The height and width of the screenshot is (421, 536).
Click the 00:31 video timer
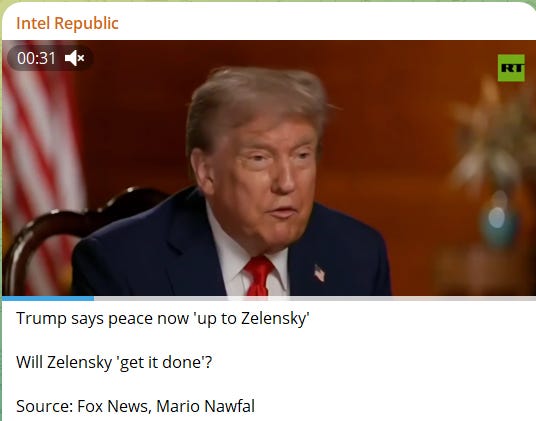click(x=36, y=58)
